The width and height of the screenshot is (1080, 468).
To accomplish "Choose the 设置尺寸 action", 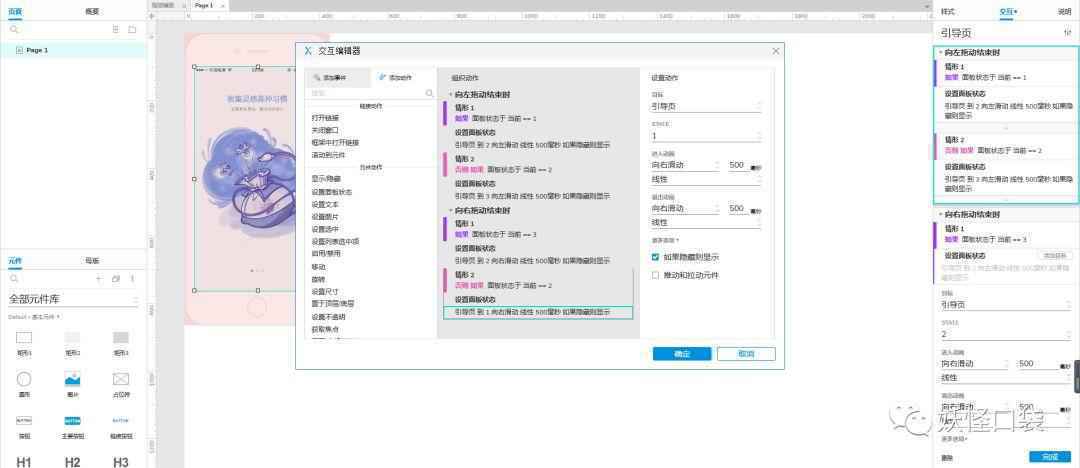I will click(x=325, y=292).
